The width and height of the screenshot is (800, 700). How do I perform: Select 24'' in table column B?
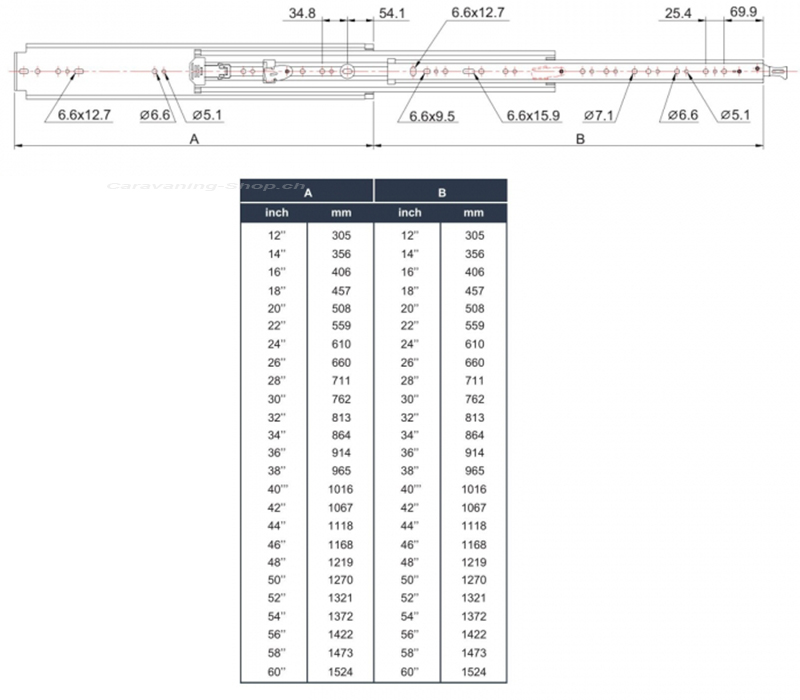pyautogui.click(x=410, y=344)
